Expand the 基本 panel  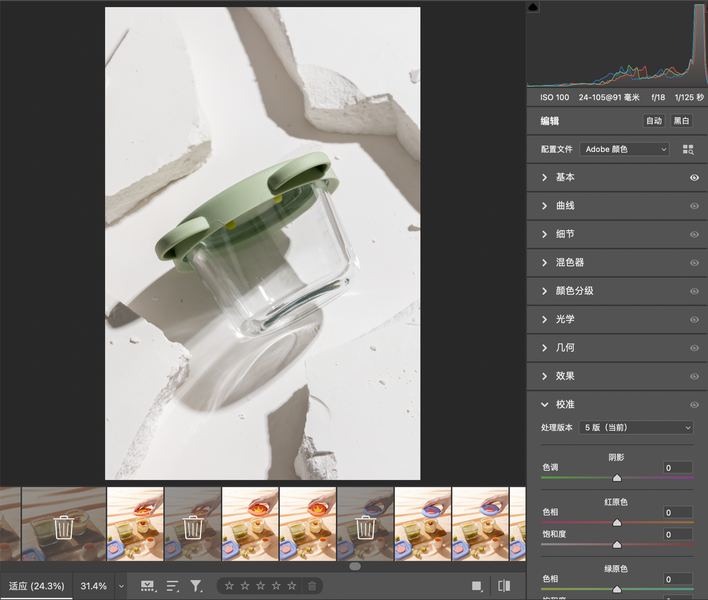tap(545, 178)
